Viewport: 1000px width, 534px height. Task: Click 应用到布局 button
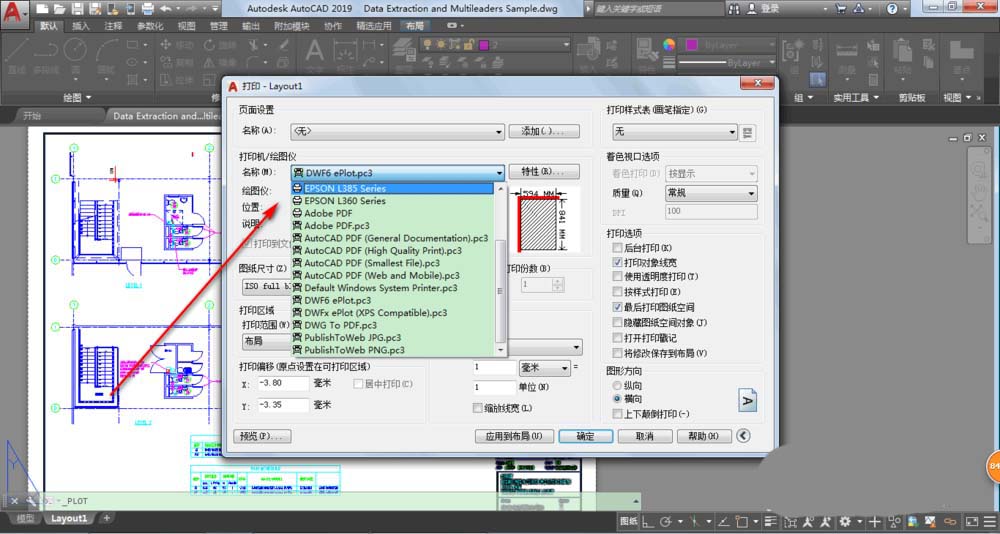(x=513, y=436)
